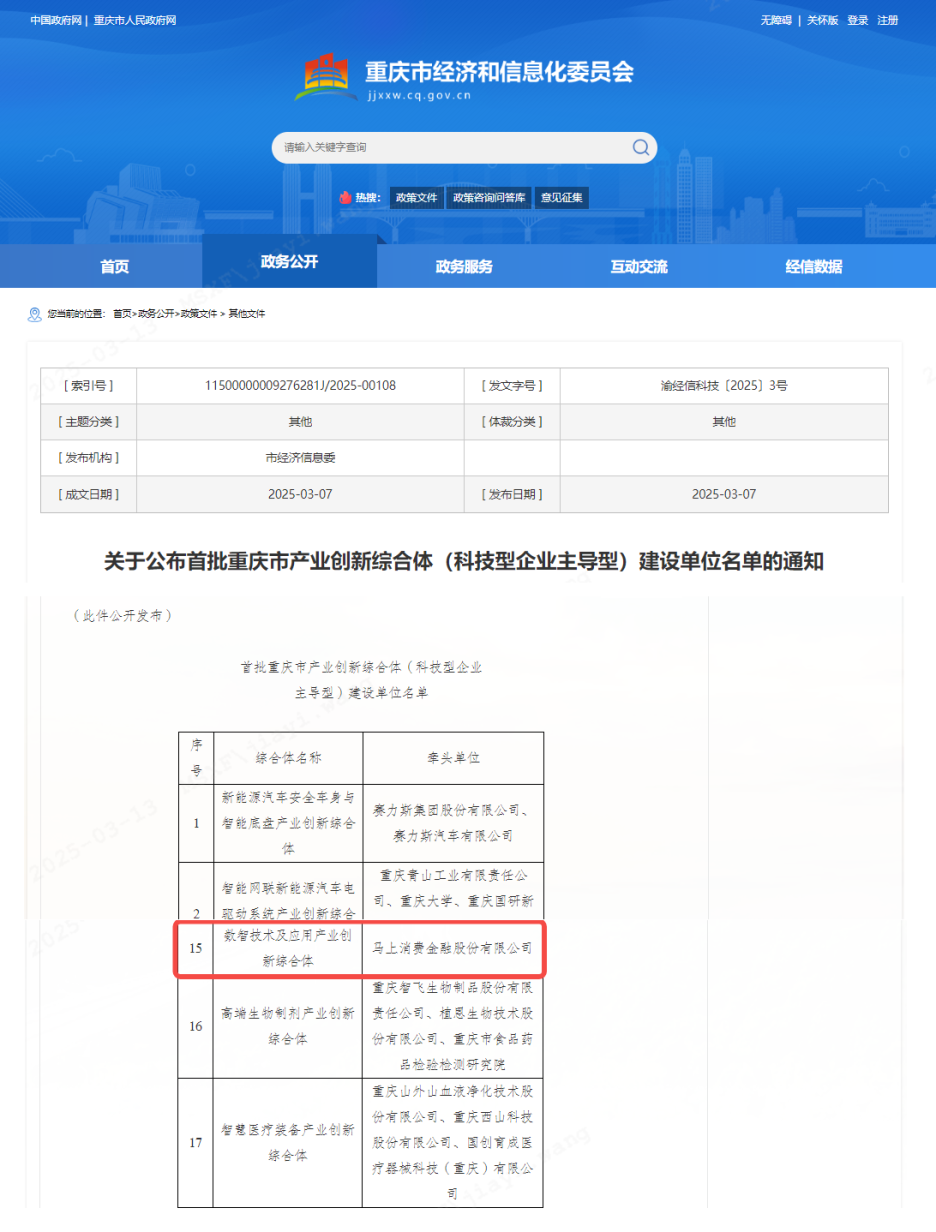This screenshot has width=936, height=1232.
Task: Open the 经信数据 navigation tab
Action: click(x=814, y=267)
